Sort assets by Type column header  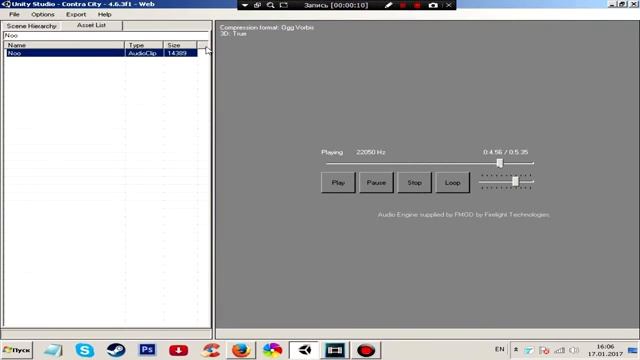click(x=144, y=45)
